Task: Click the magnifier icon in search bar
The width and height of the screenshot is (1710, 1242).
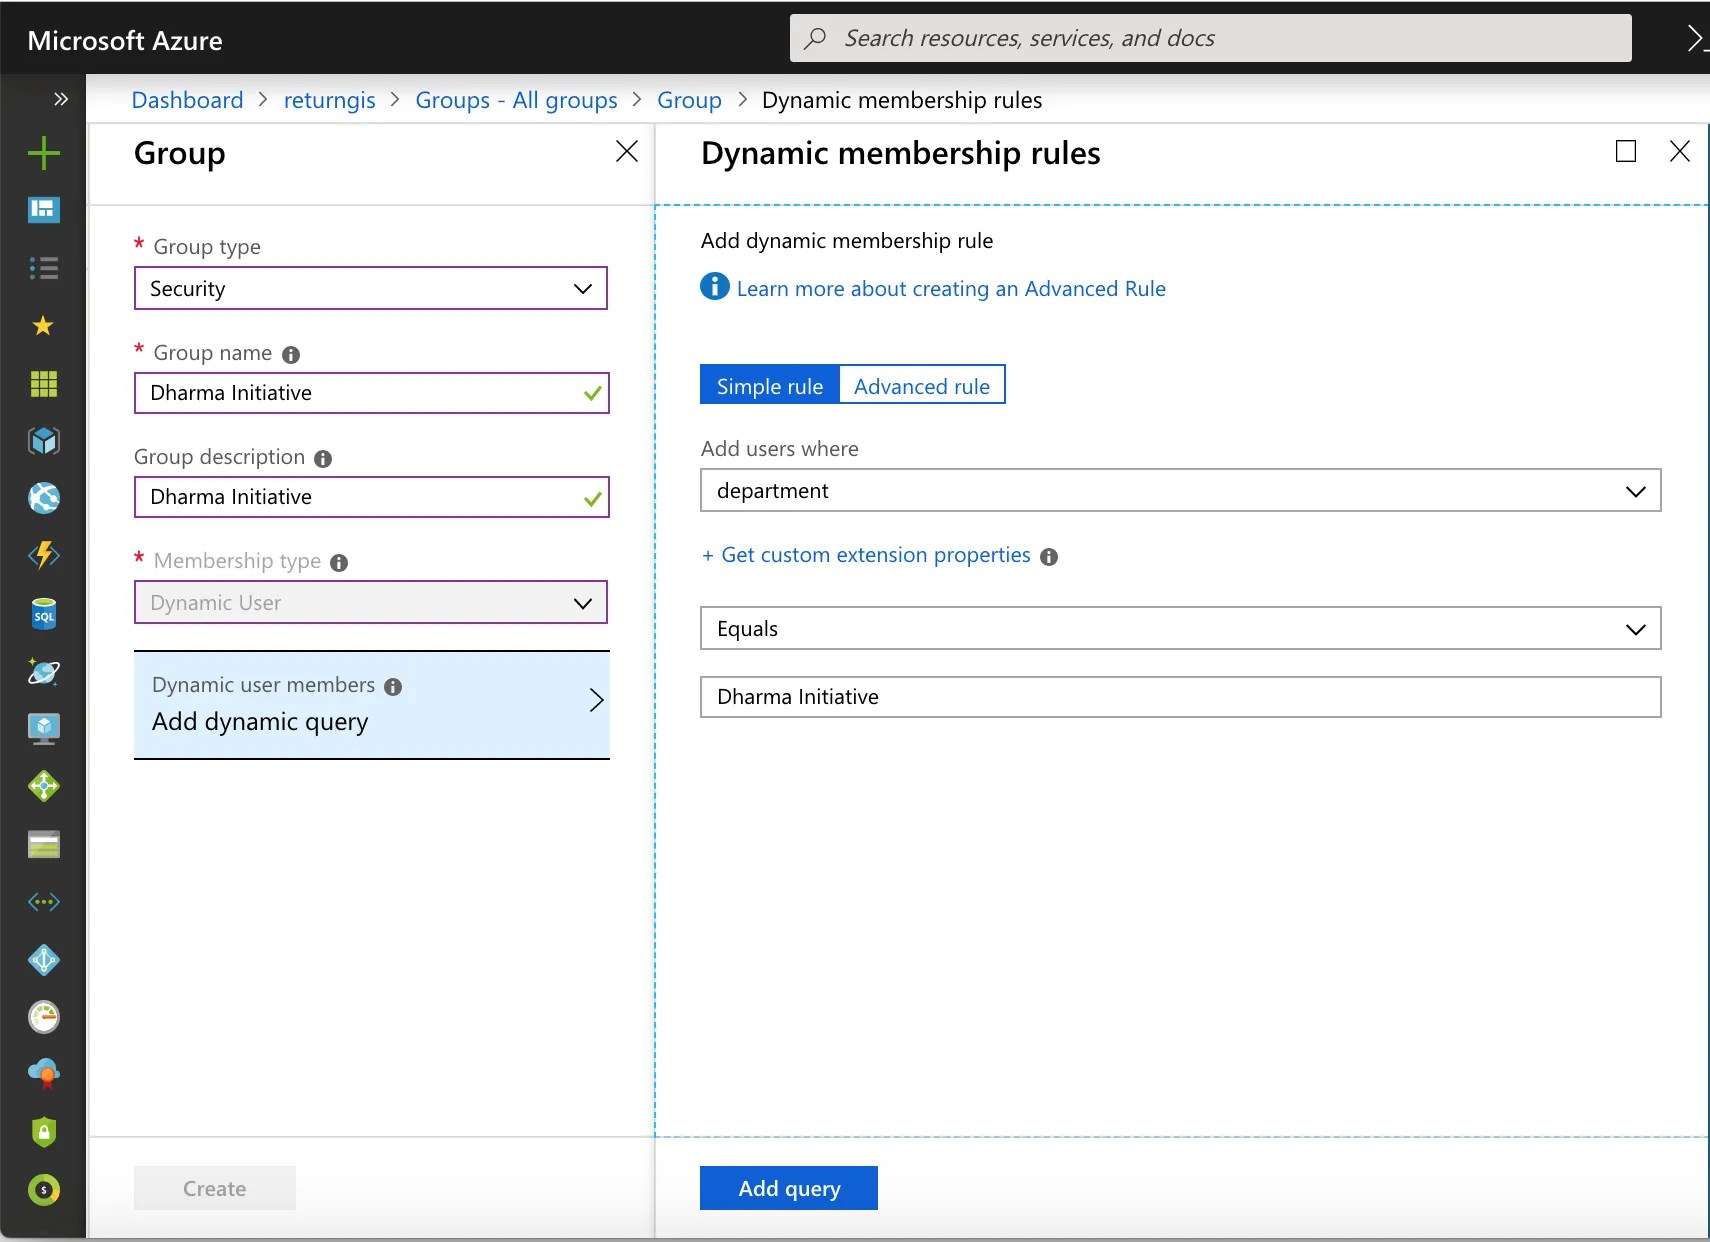Action: 816,38
